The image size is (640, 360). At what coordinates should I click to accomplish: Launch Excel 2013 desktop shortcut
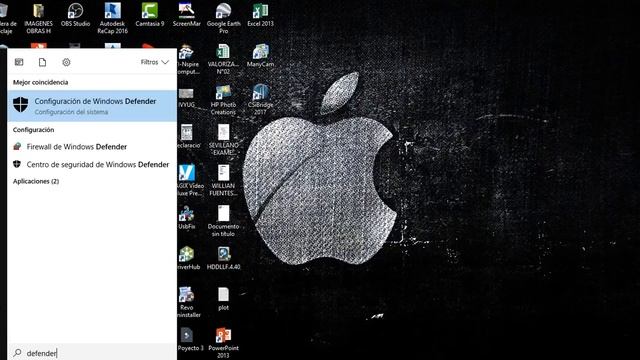tap(260, 15)
